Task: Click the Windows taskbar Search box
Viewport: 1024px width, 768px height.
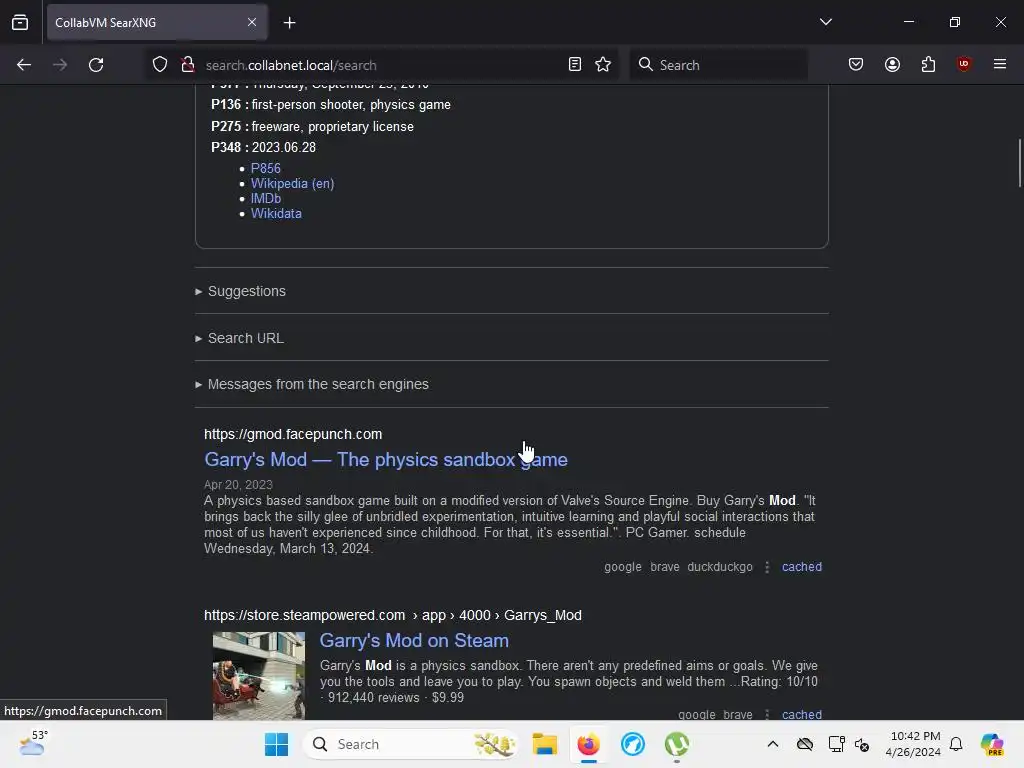Action: click(411, 744)
